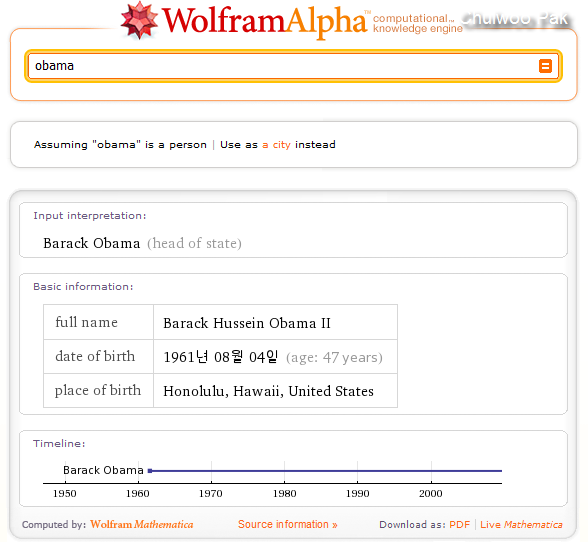
Task: Click the birth date value "1961년 08월 04일"
Action: (x=220, y=357)
